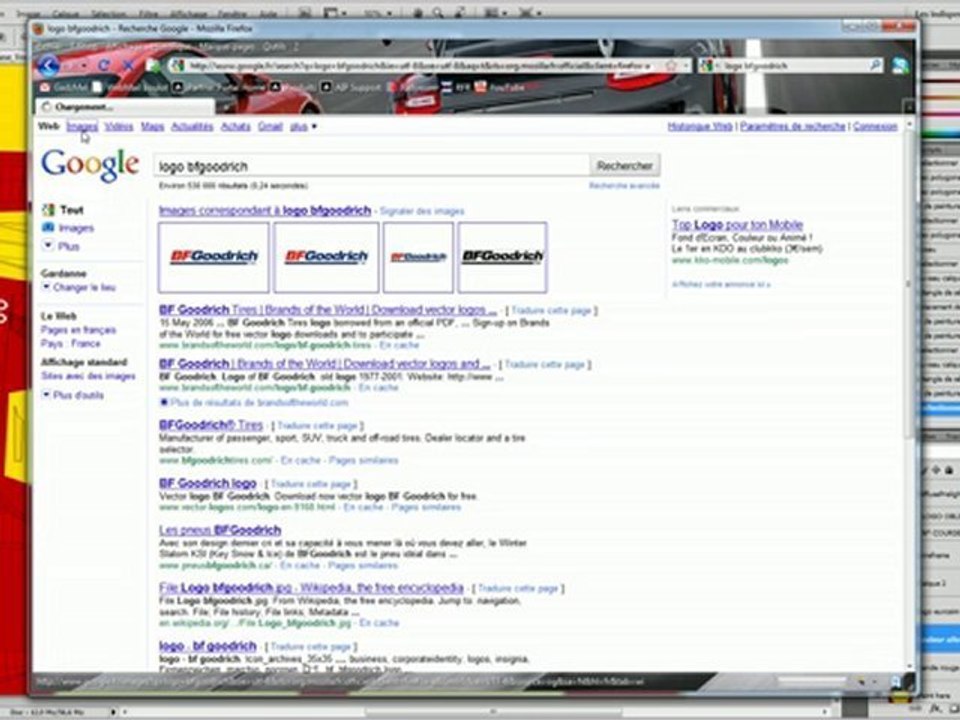Screen dimensions: 960x720
Task: Click 'Pages en français' filter
Action: [x=78, y=330]
